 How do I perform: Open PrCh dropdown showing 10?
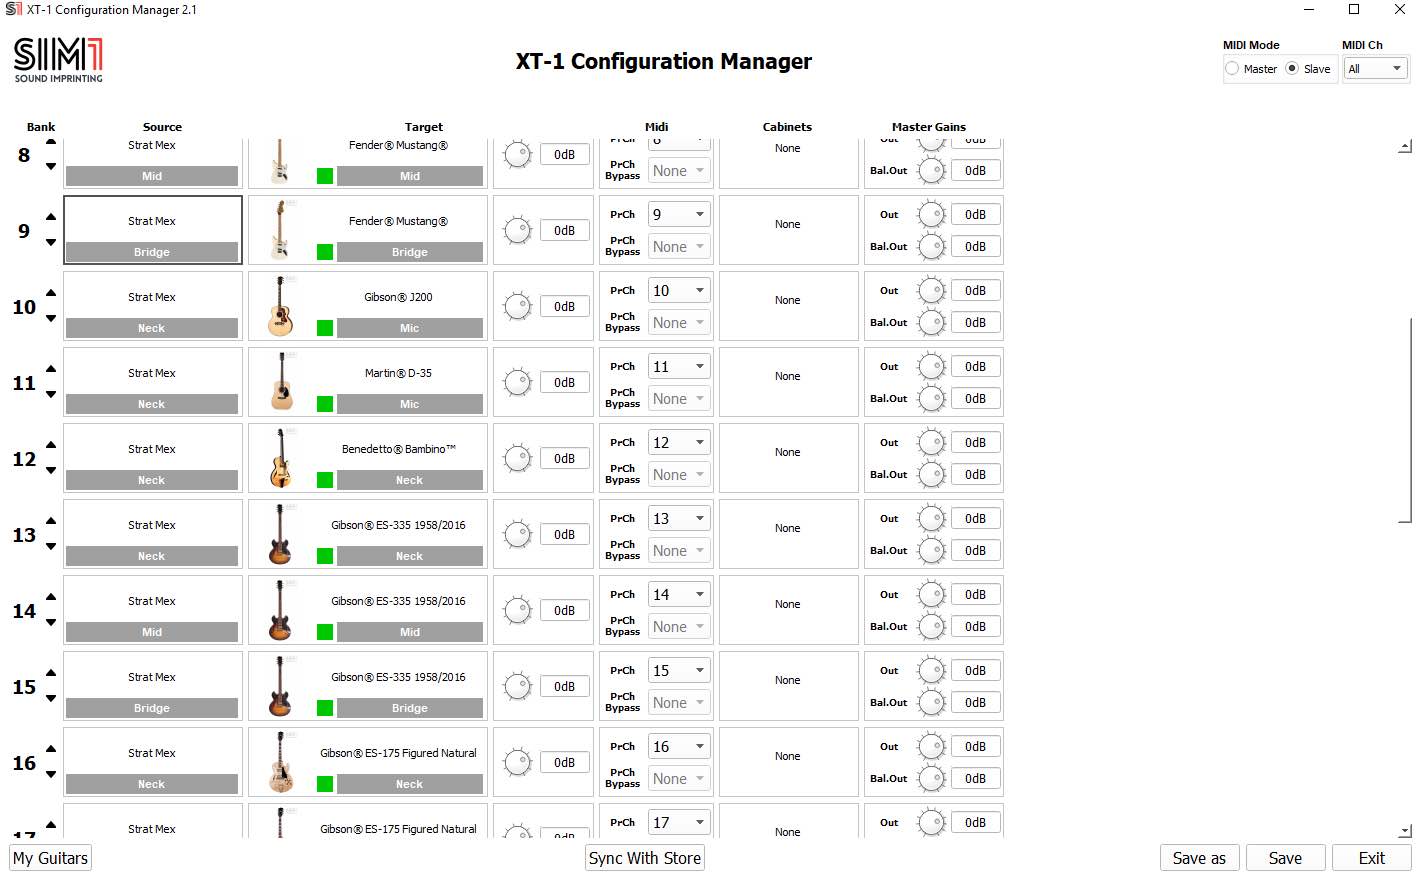679,290
